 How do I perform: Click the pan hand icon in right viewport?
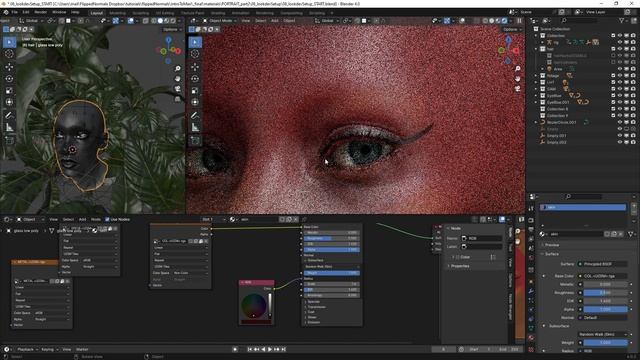click(518, 78)
